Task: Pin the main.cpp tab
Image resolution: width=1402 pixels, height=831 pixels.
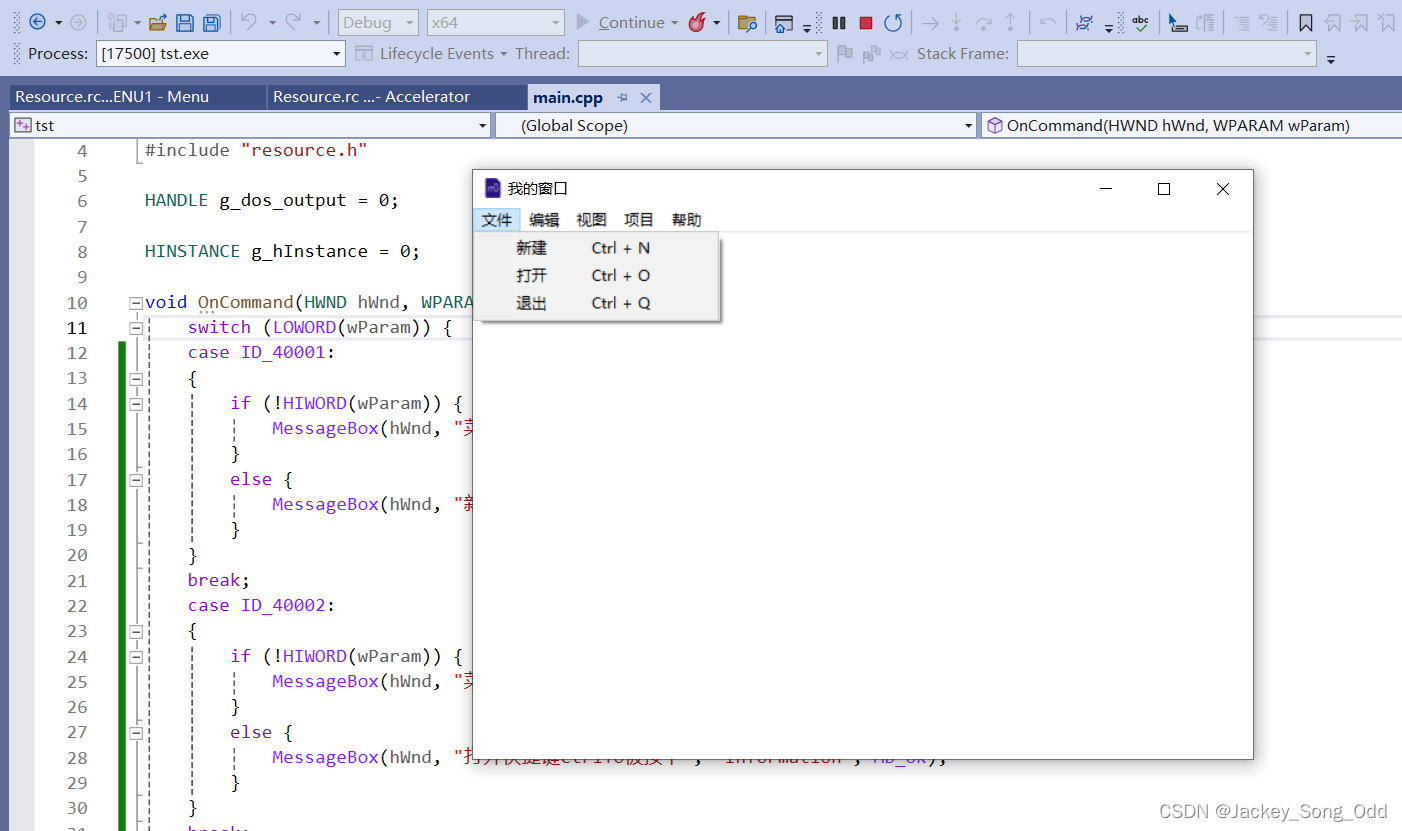Action: pyautogui.click(x=622, y=97)
